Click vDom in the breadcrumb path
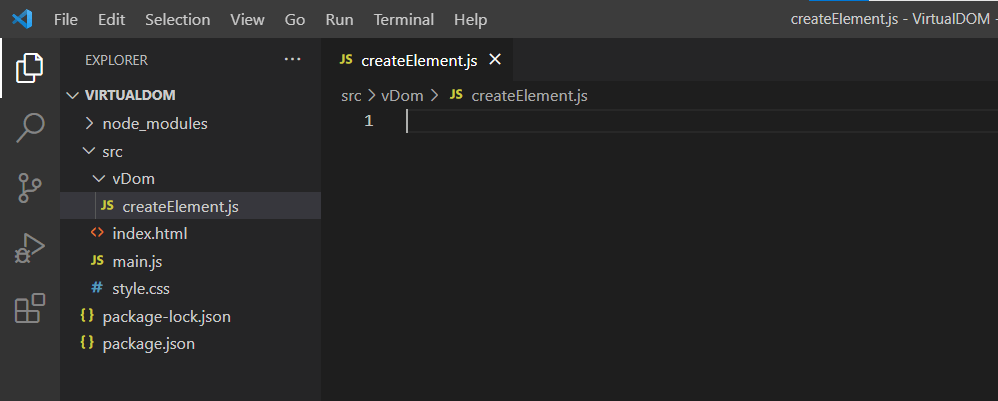 point(402,96)
